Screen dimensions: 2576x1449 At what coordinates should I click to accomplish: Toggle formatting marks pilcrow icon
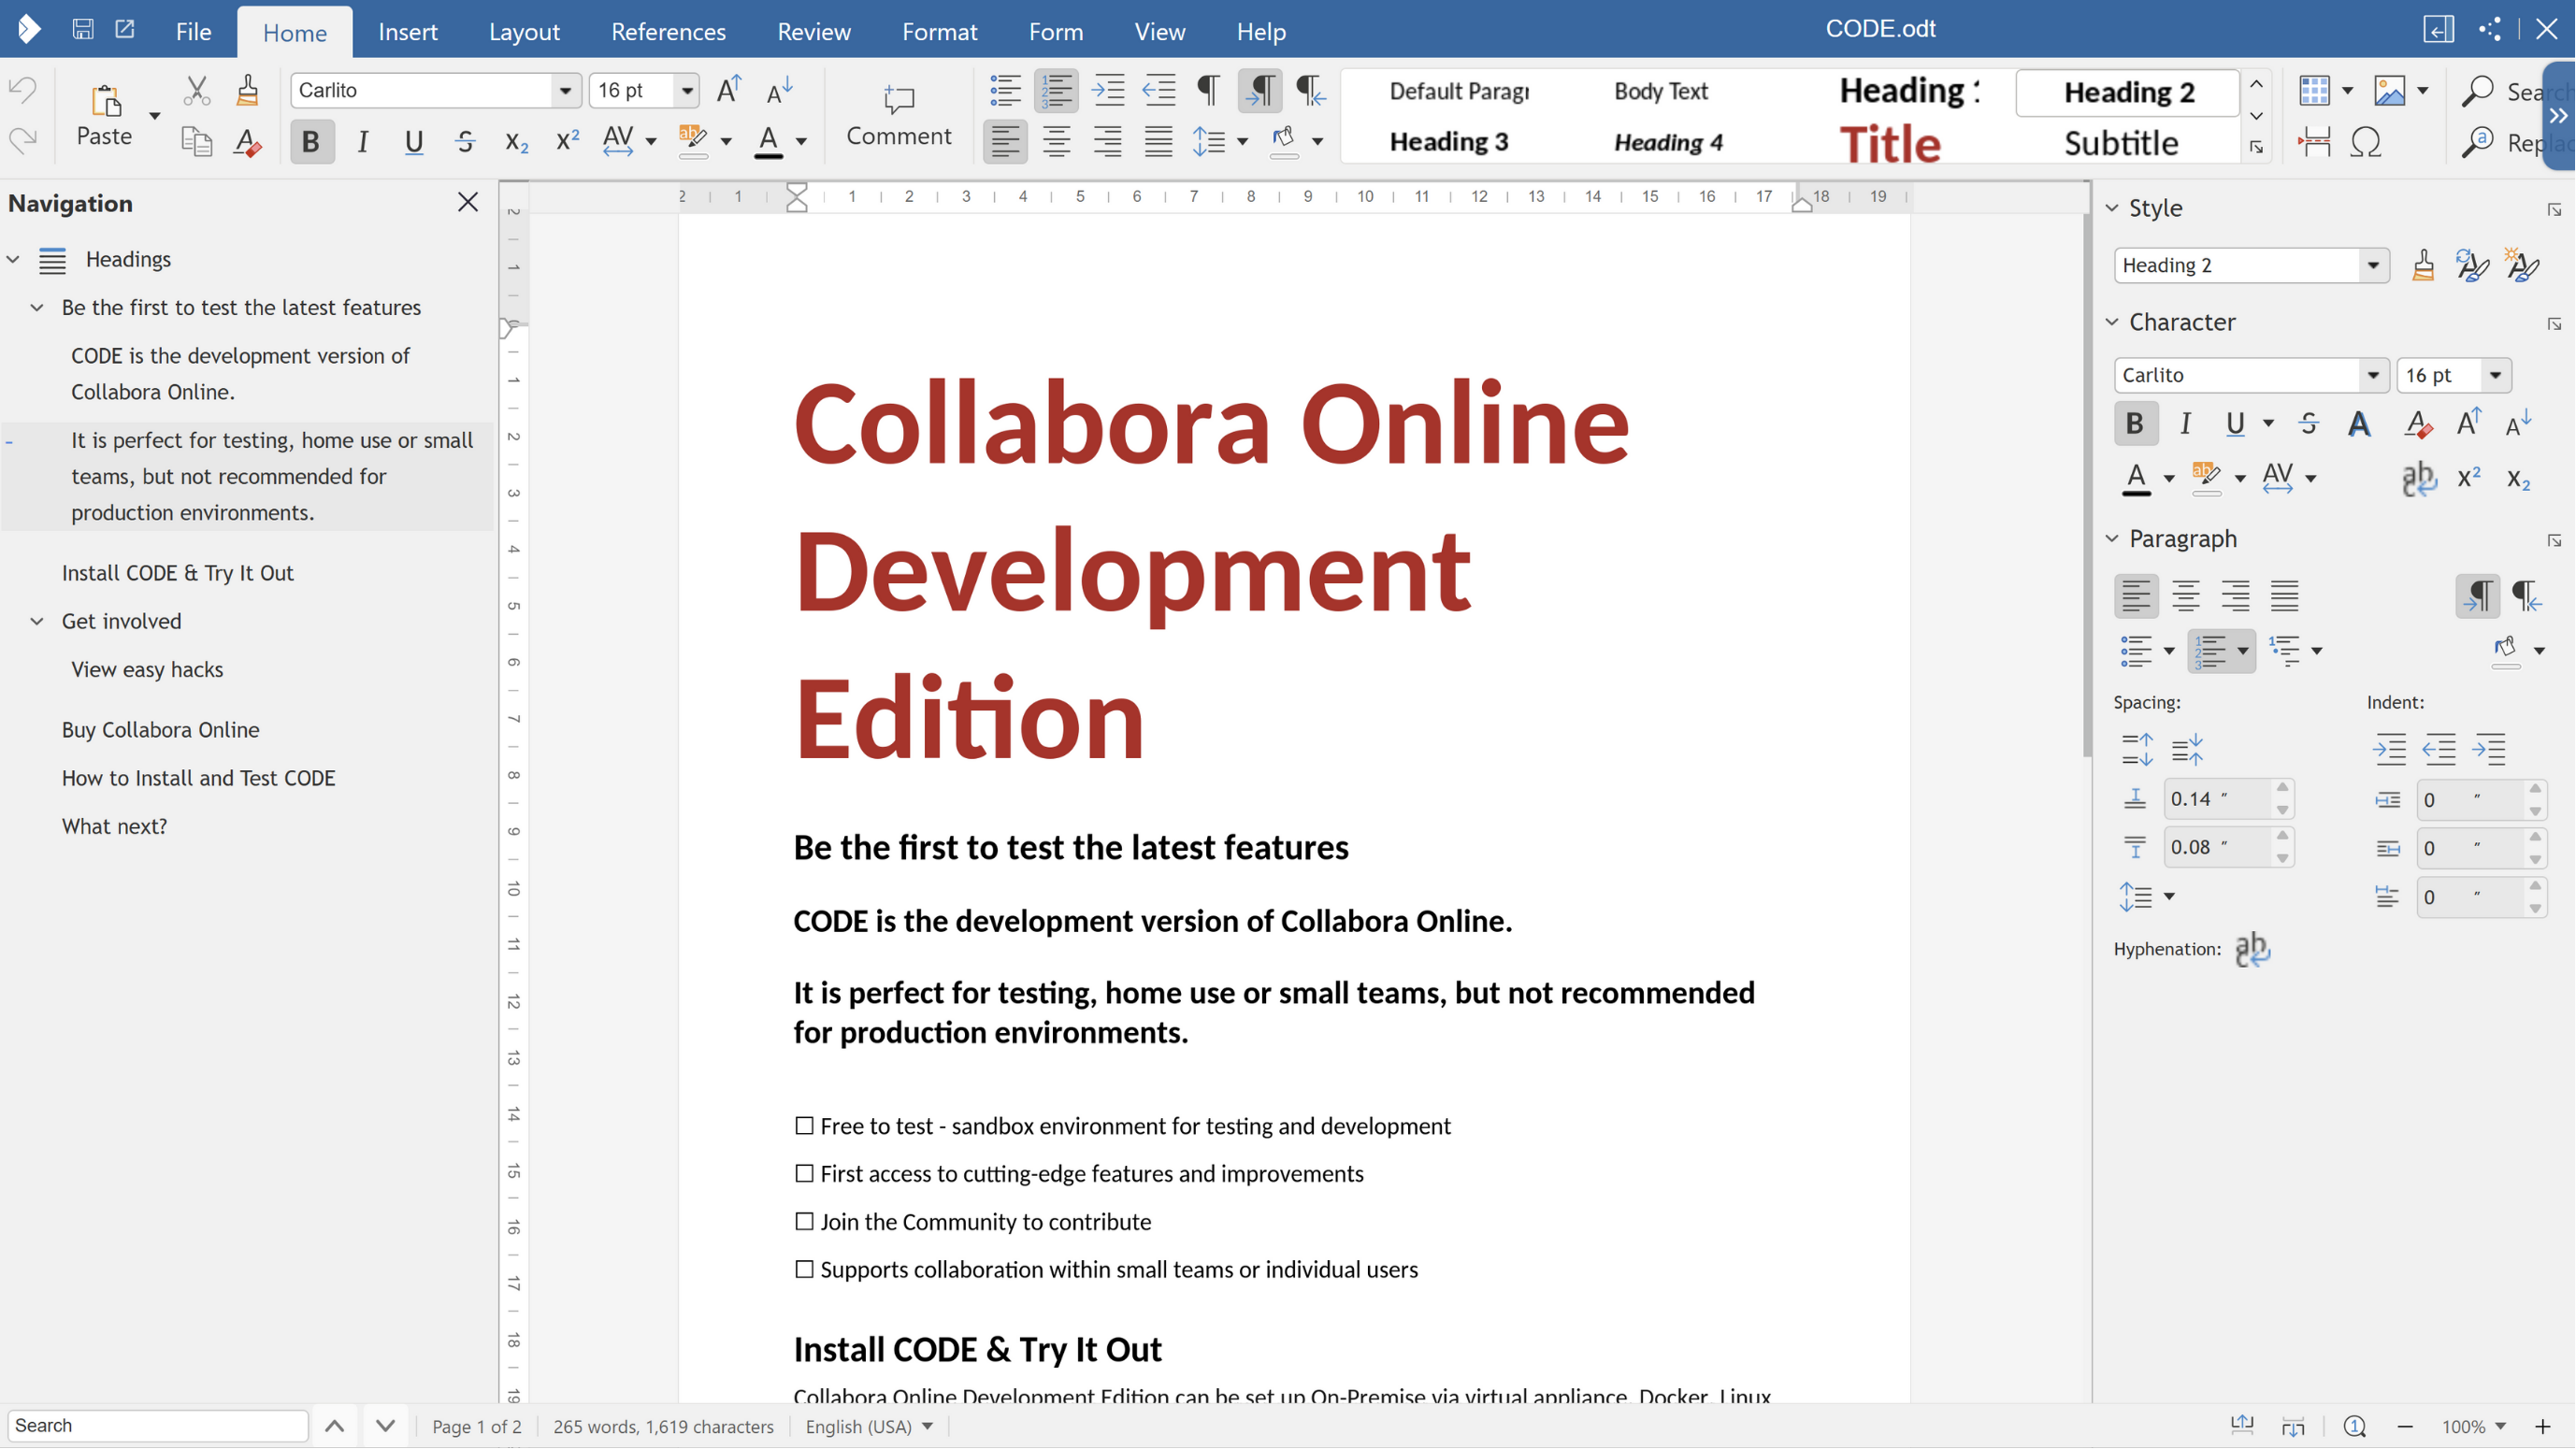1208,90
